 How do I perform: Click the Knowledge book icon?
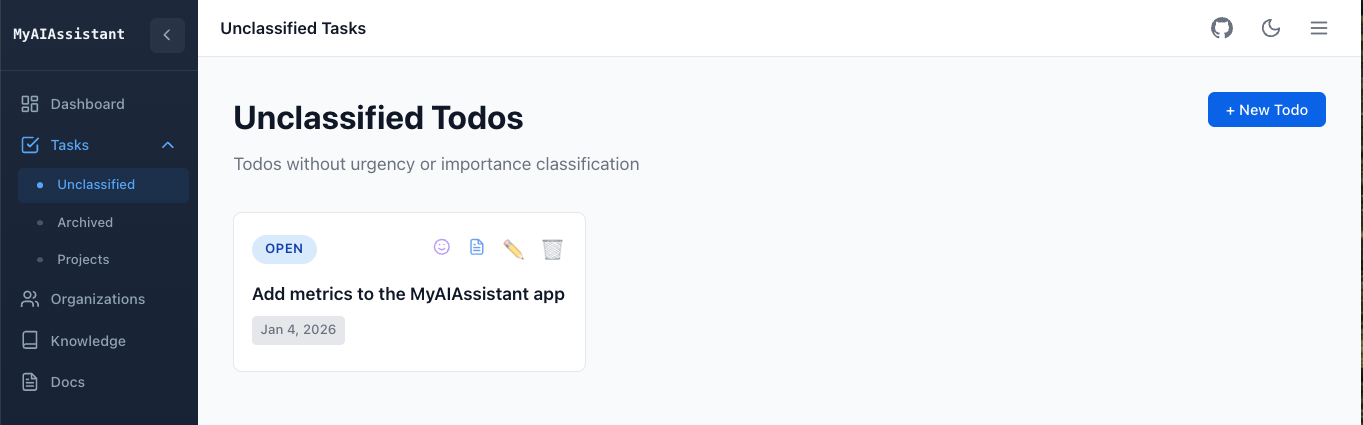[x=30, y=341]
